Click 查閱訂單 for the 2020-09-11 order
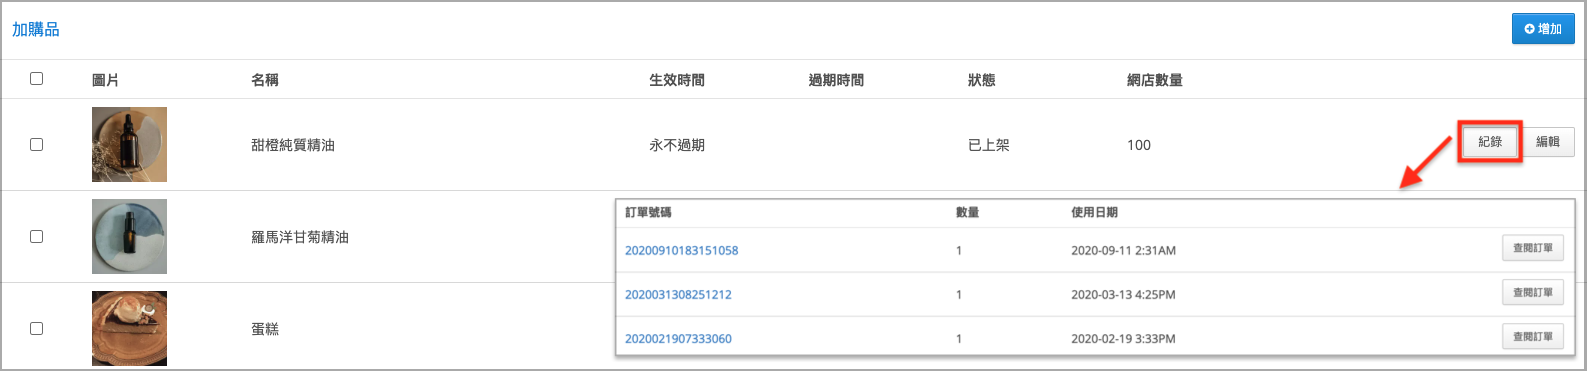This screenshot has width=1587, height=371. point(1532,248)
